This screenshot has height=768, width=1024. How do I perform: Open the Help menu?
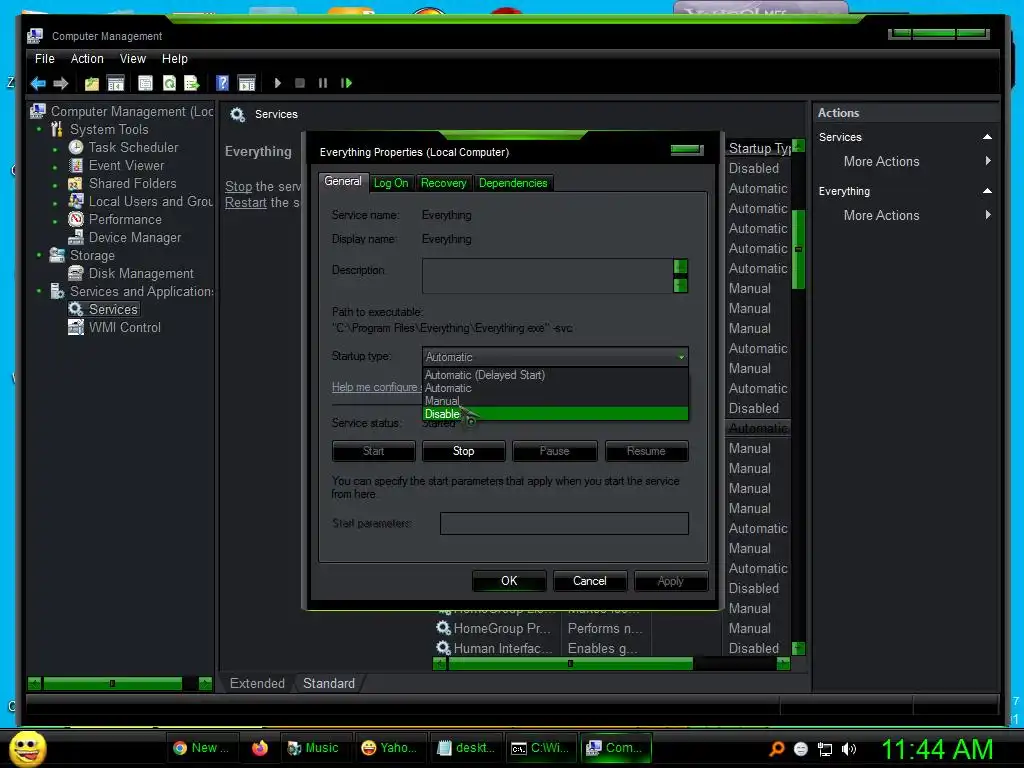click(x=174, y=59)
